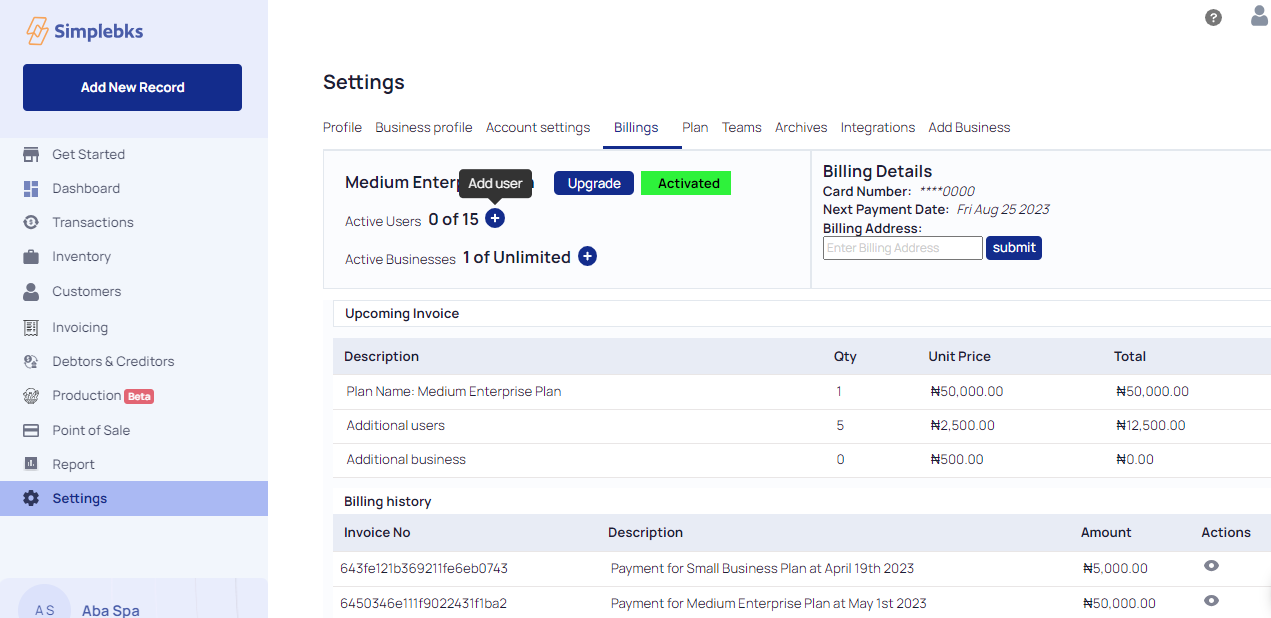Click the help question mark icon
This screenshot has height=618, width=1271.
click(1213, 17)
